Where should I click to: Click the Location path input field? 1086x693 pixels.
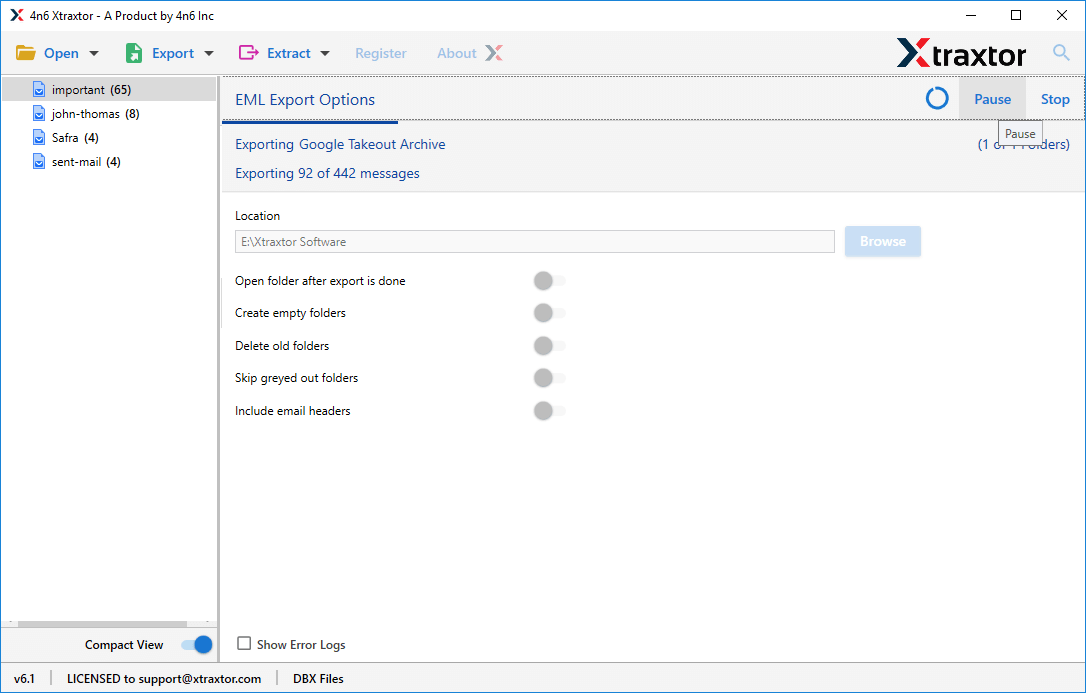point(535,242)
